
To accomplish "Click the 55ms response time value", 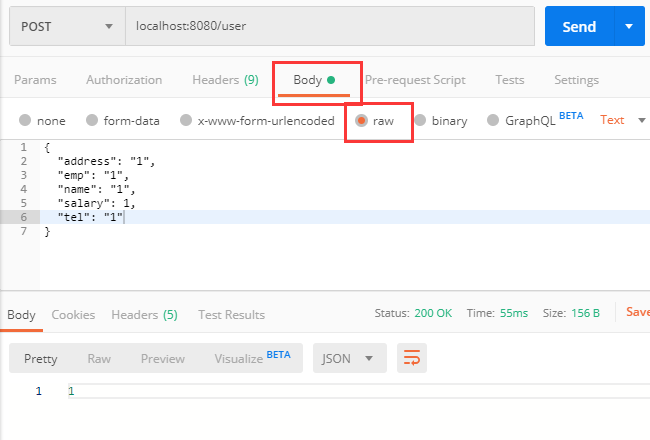I will (x=514, y=313).
